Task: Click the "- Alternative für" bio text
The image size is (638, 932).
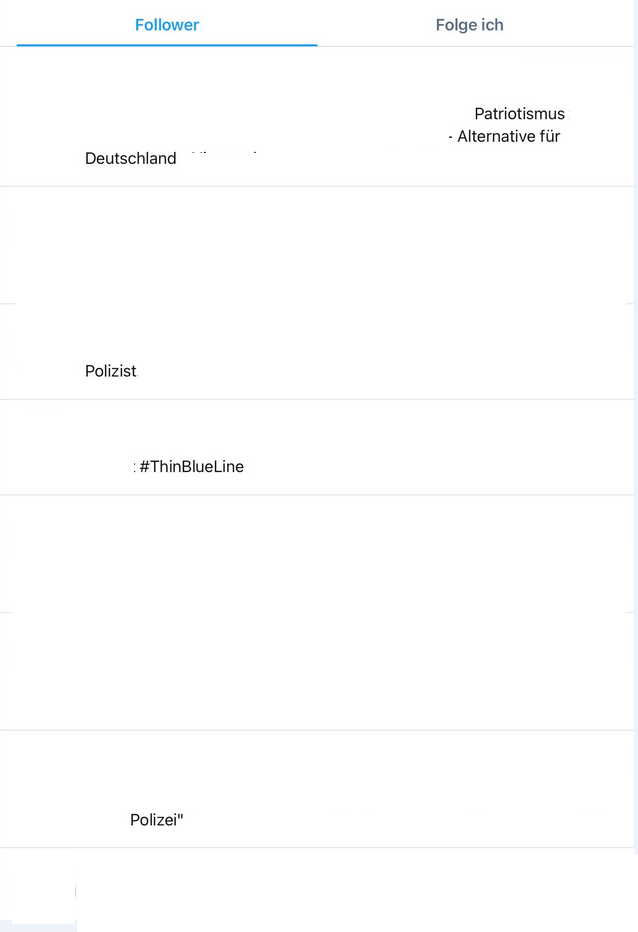Action: (504, 136)
